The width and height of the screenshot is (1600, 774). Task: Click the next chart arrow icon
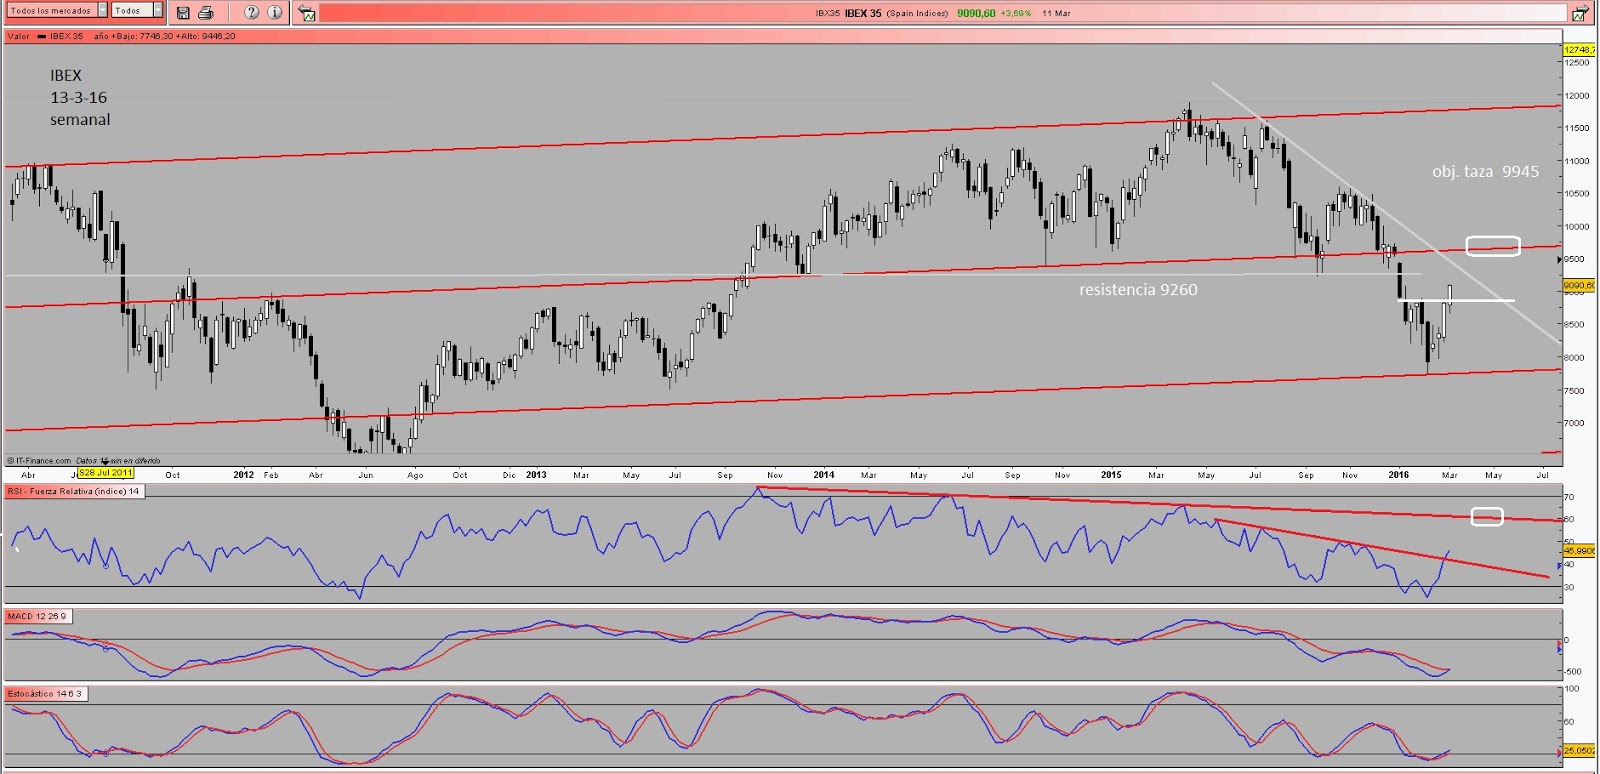click(x=1579, y=14)
